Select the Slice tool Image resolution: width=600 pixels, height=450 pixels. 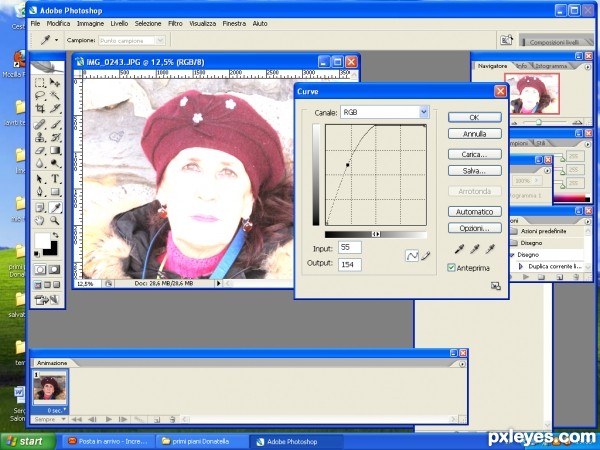point(55,108)
